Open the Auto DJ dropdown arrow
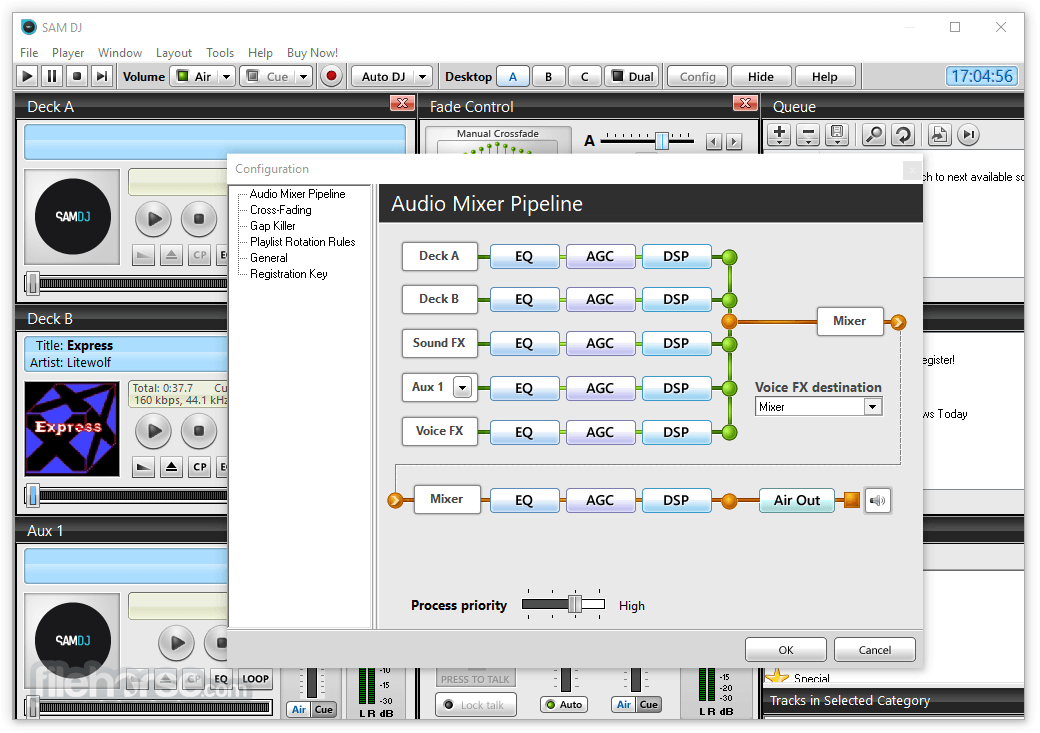 (422, 76)
